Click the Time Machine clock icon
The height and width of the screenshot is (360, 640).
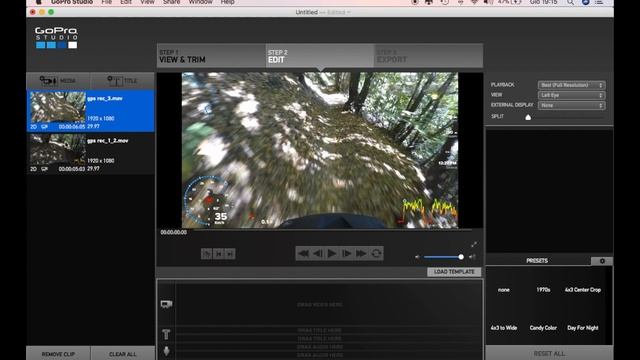[x=444, y=2]
